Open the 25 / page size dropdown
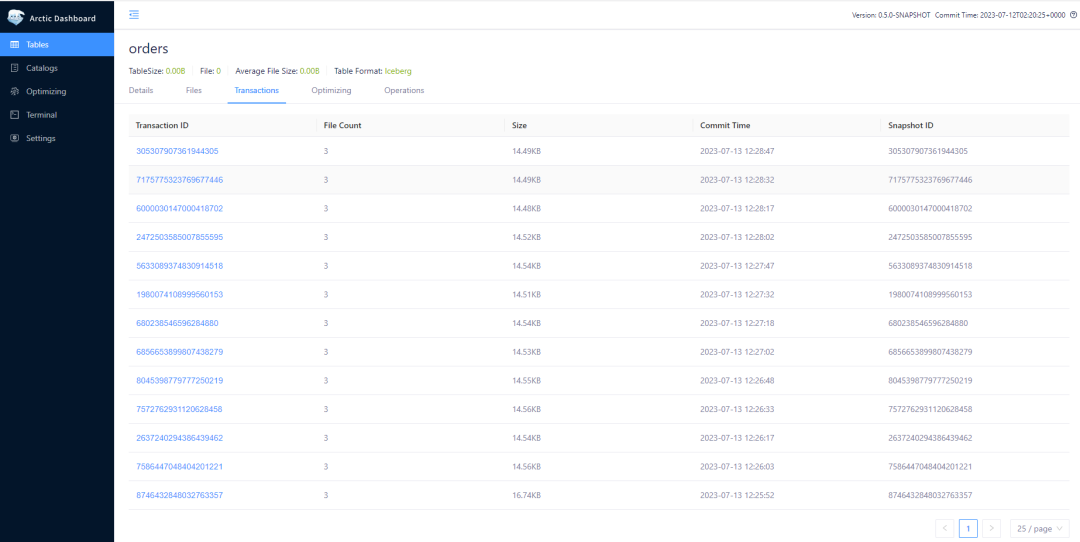Screen dimensions: 1080x542 (1042, 528)
